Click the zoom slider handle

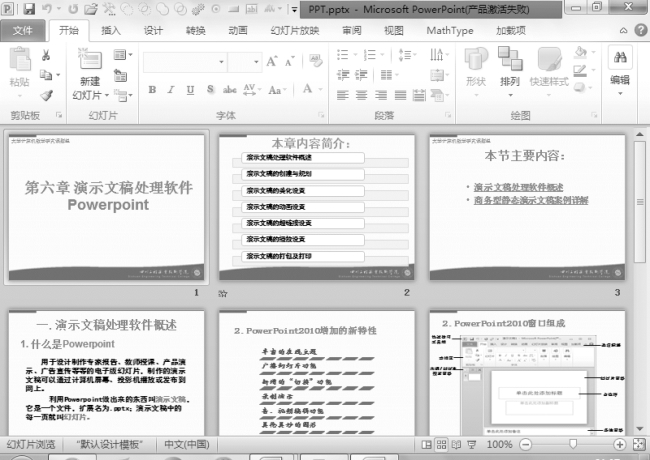click(573, 444)
